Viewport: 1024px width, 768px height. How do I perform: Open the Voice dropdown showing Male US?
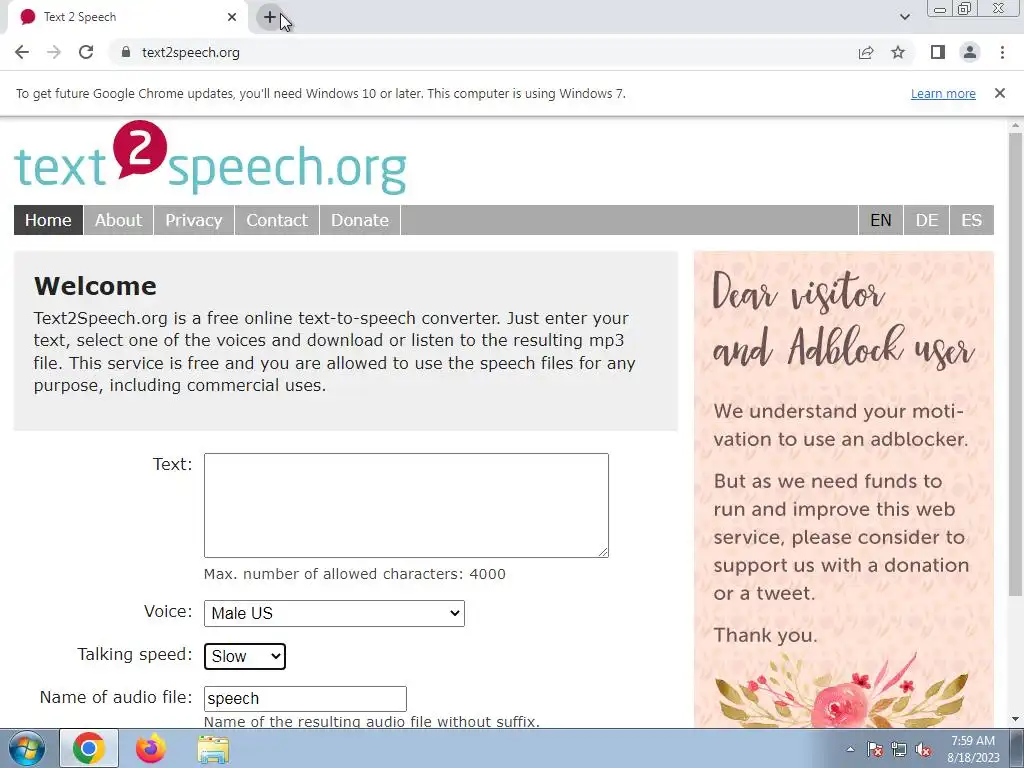(334, 613)
